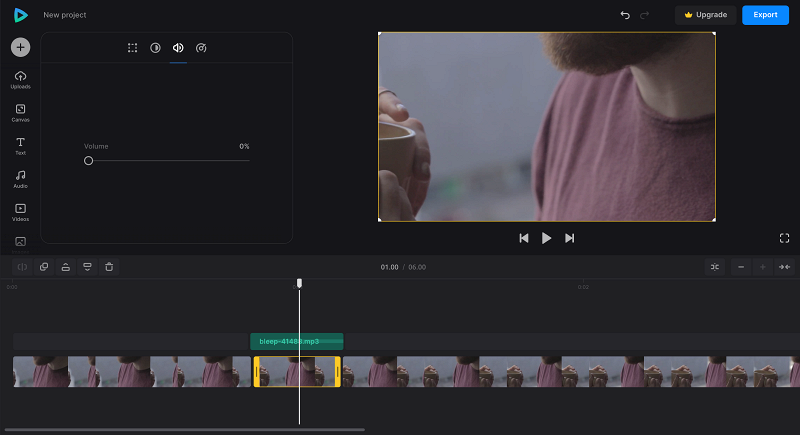
Task: Open the Audio sidebar section
Action: click(20, 180)
